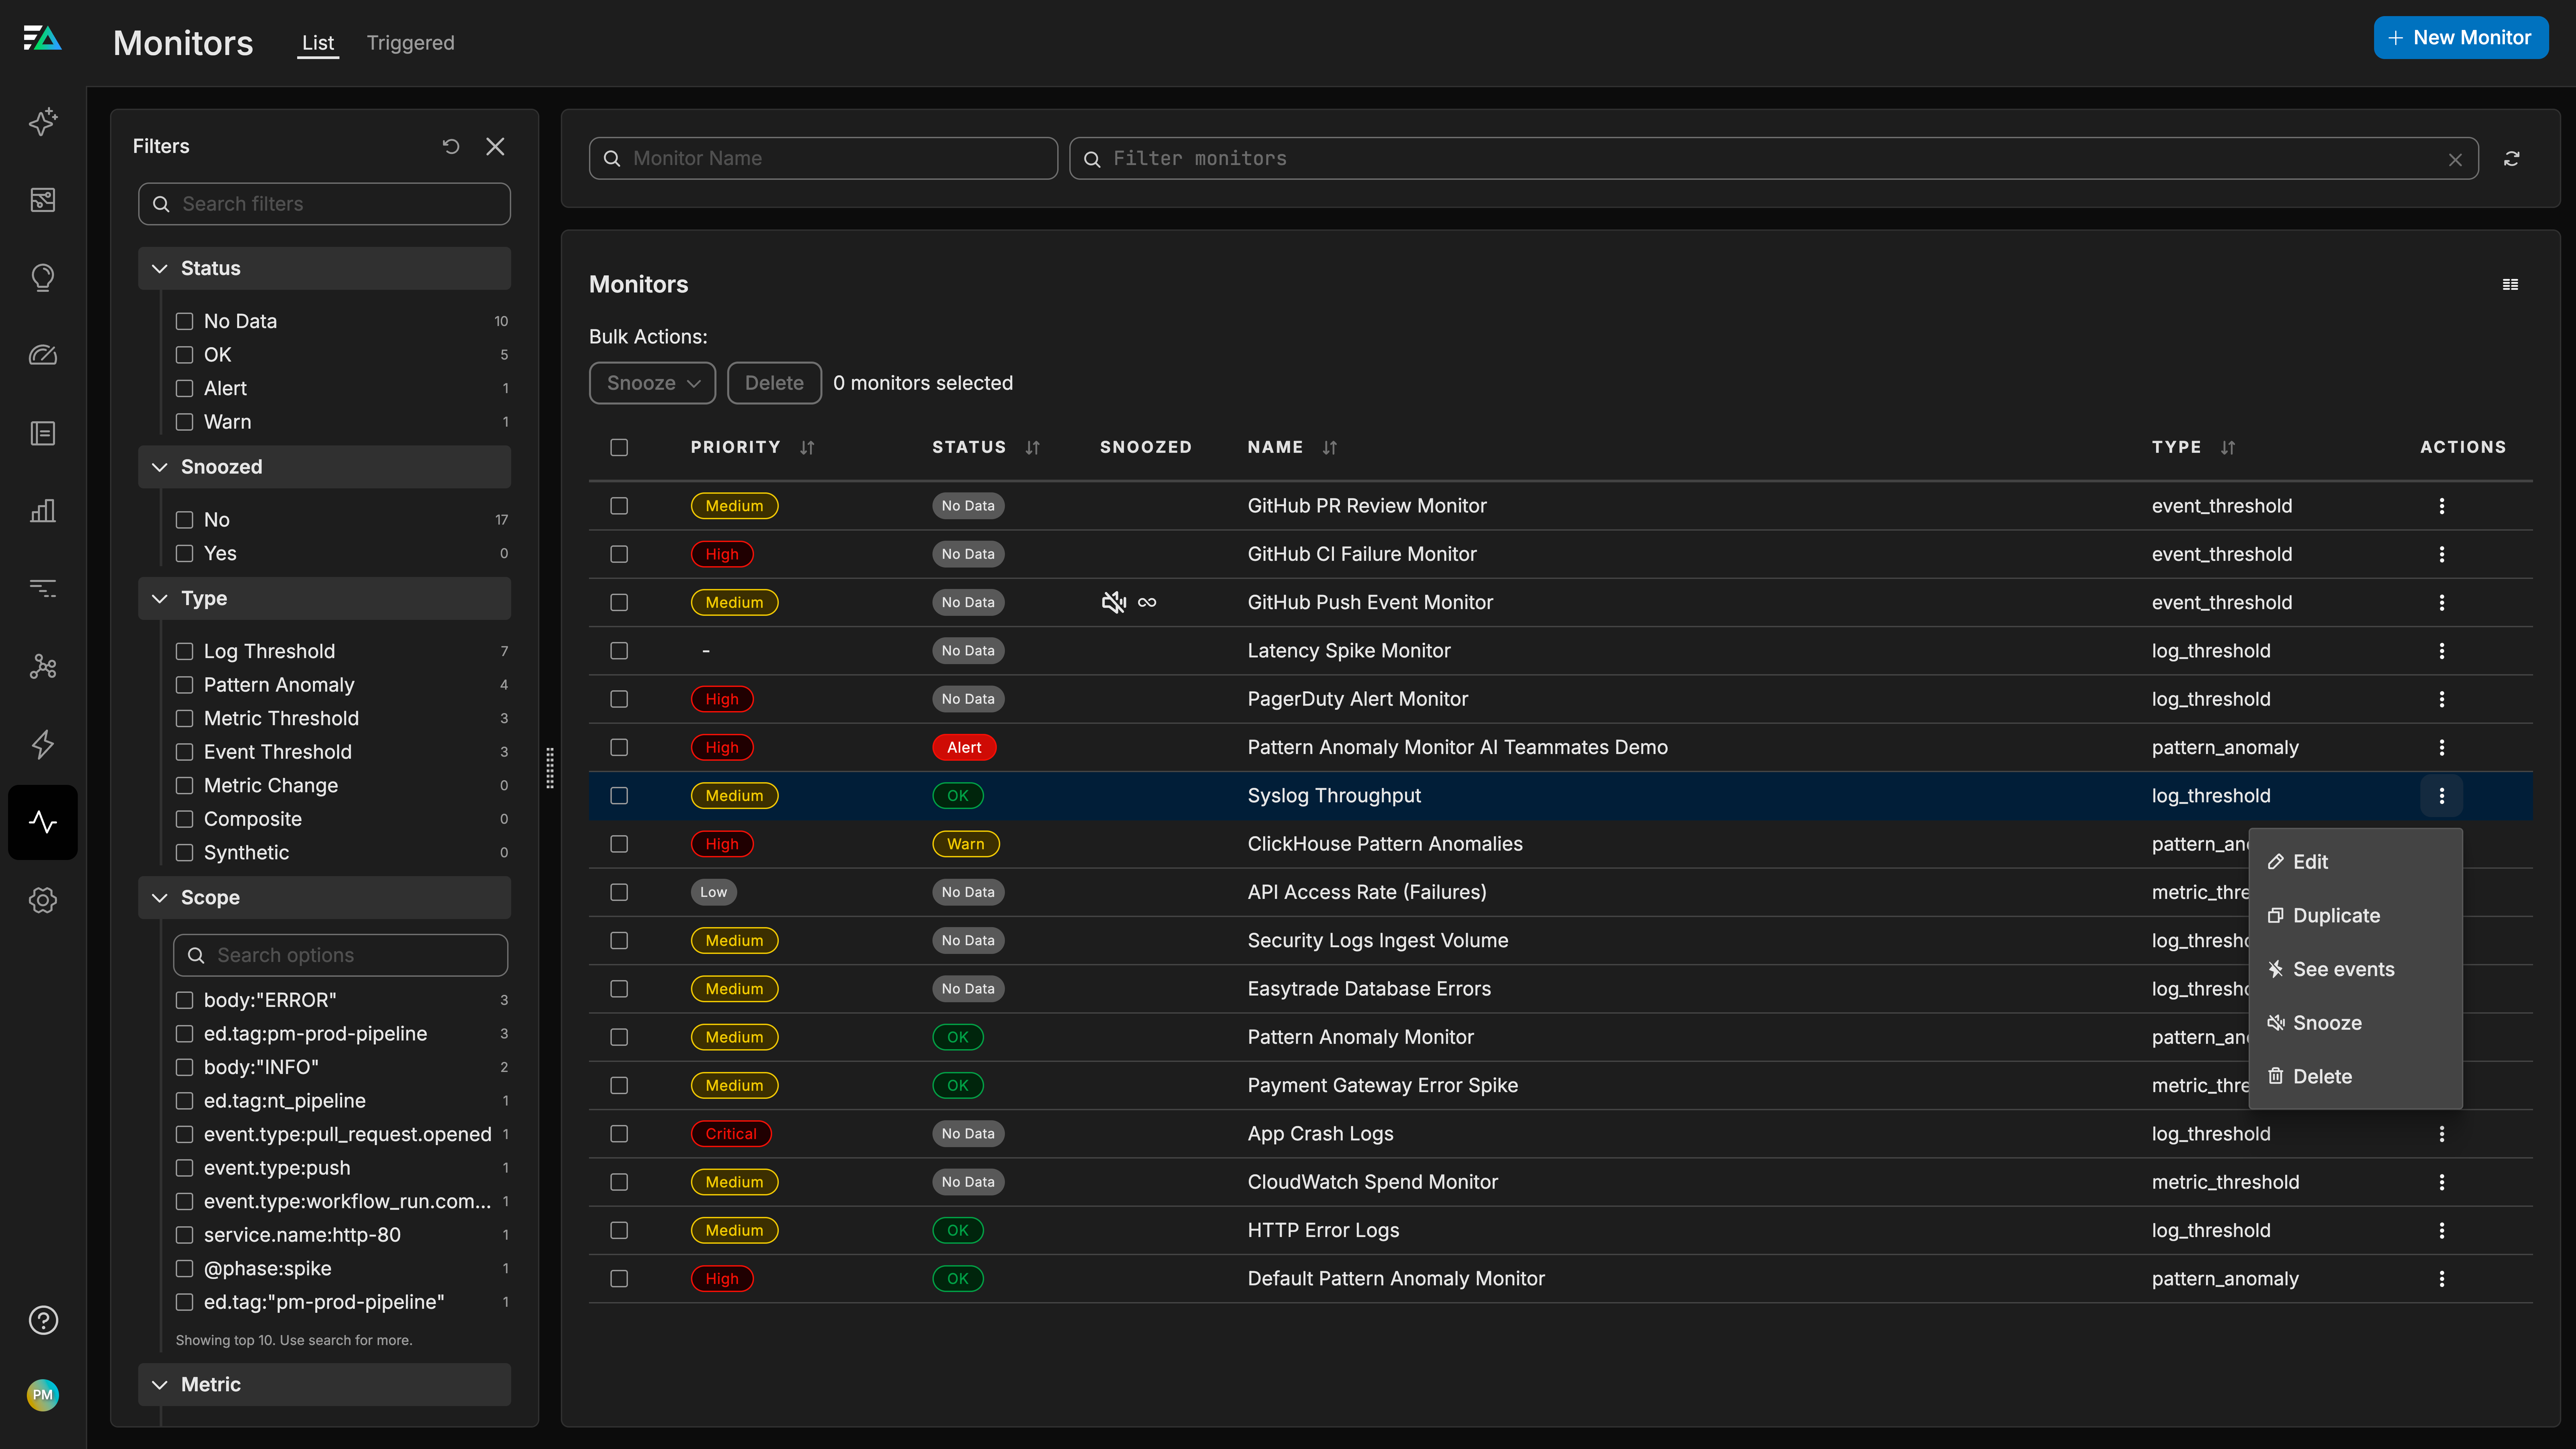This screenshot has height=1449, width=2576.
Task: Open the dashboards icon in sidebar
Action: pos(43,200)
